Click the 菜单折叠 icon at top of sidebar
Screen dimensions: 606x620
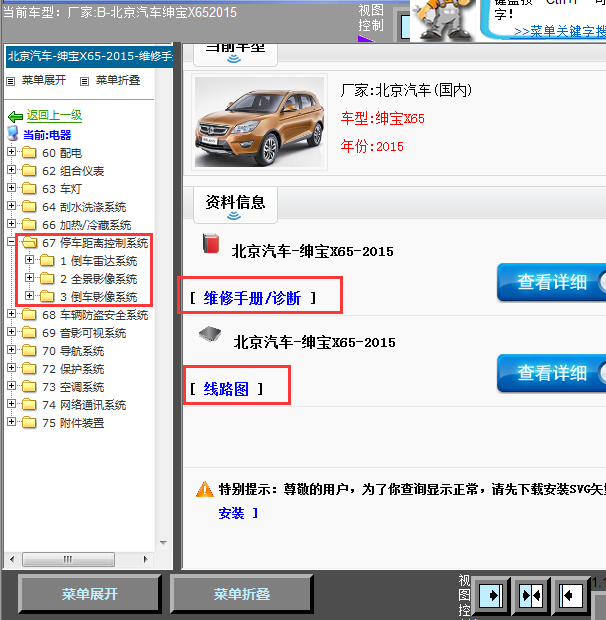tap(84, 81)
